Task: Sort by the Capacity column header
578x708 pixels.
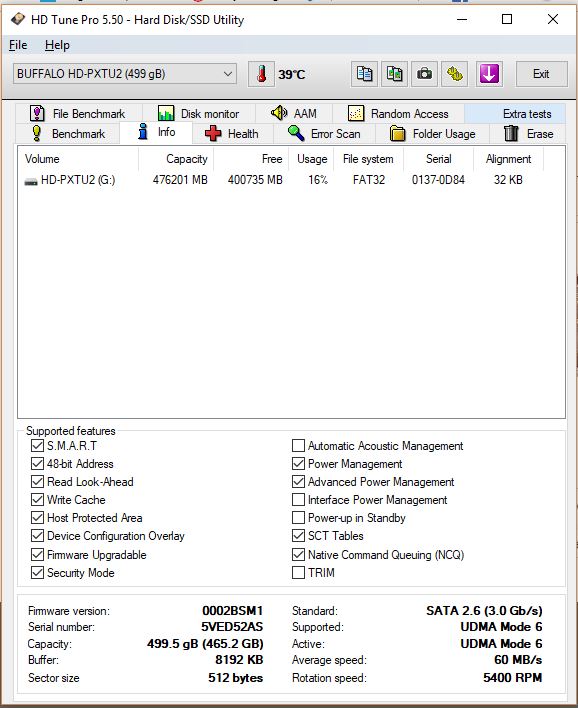Action: (176, 159)
